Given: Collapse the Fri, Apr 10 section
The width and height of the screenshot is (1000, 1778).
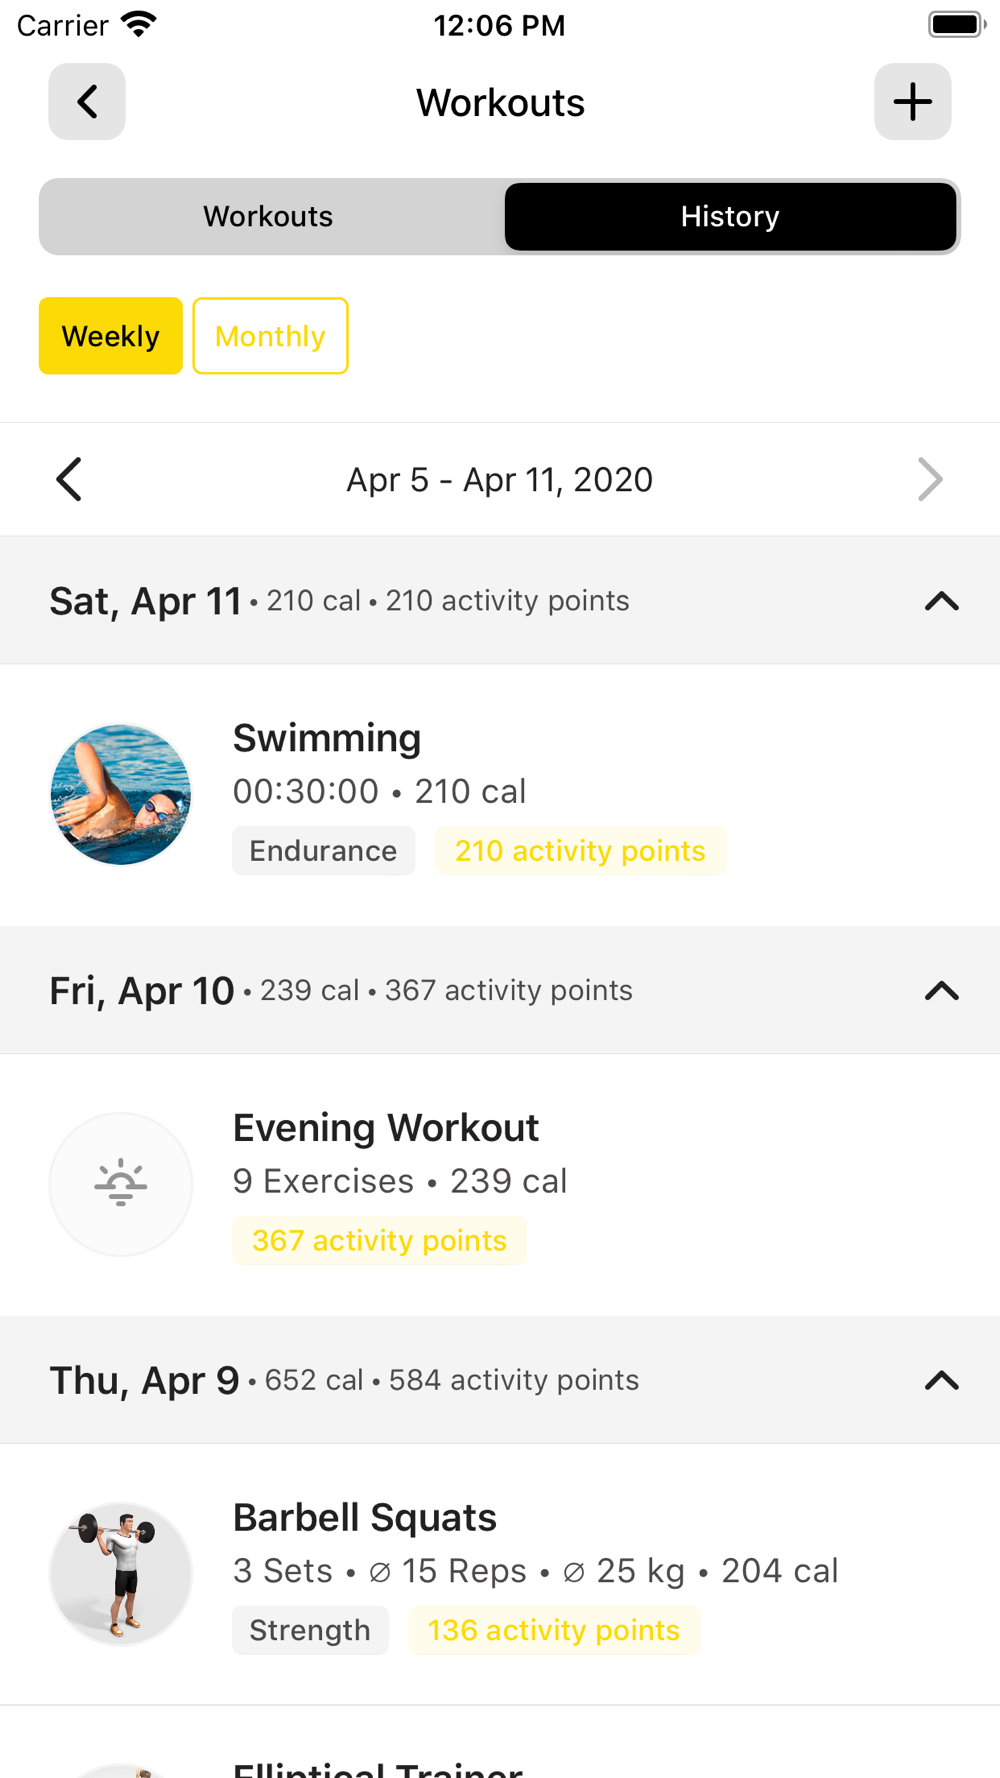Looking at the screenshot, I should pos(941,991).
